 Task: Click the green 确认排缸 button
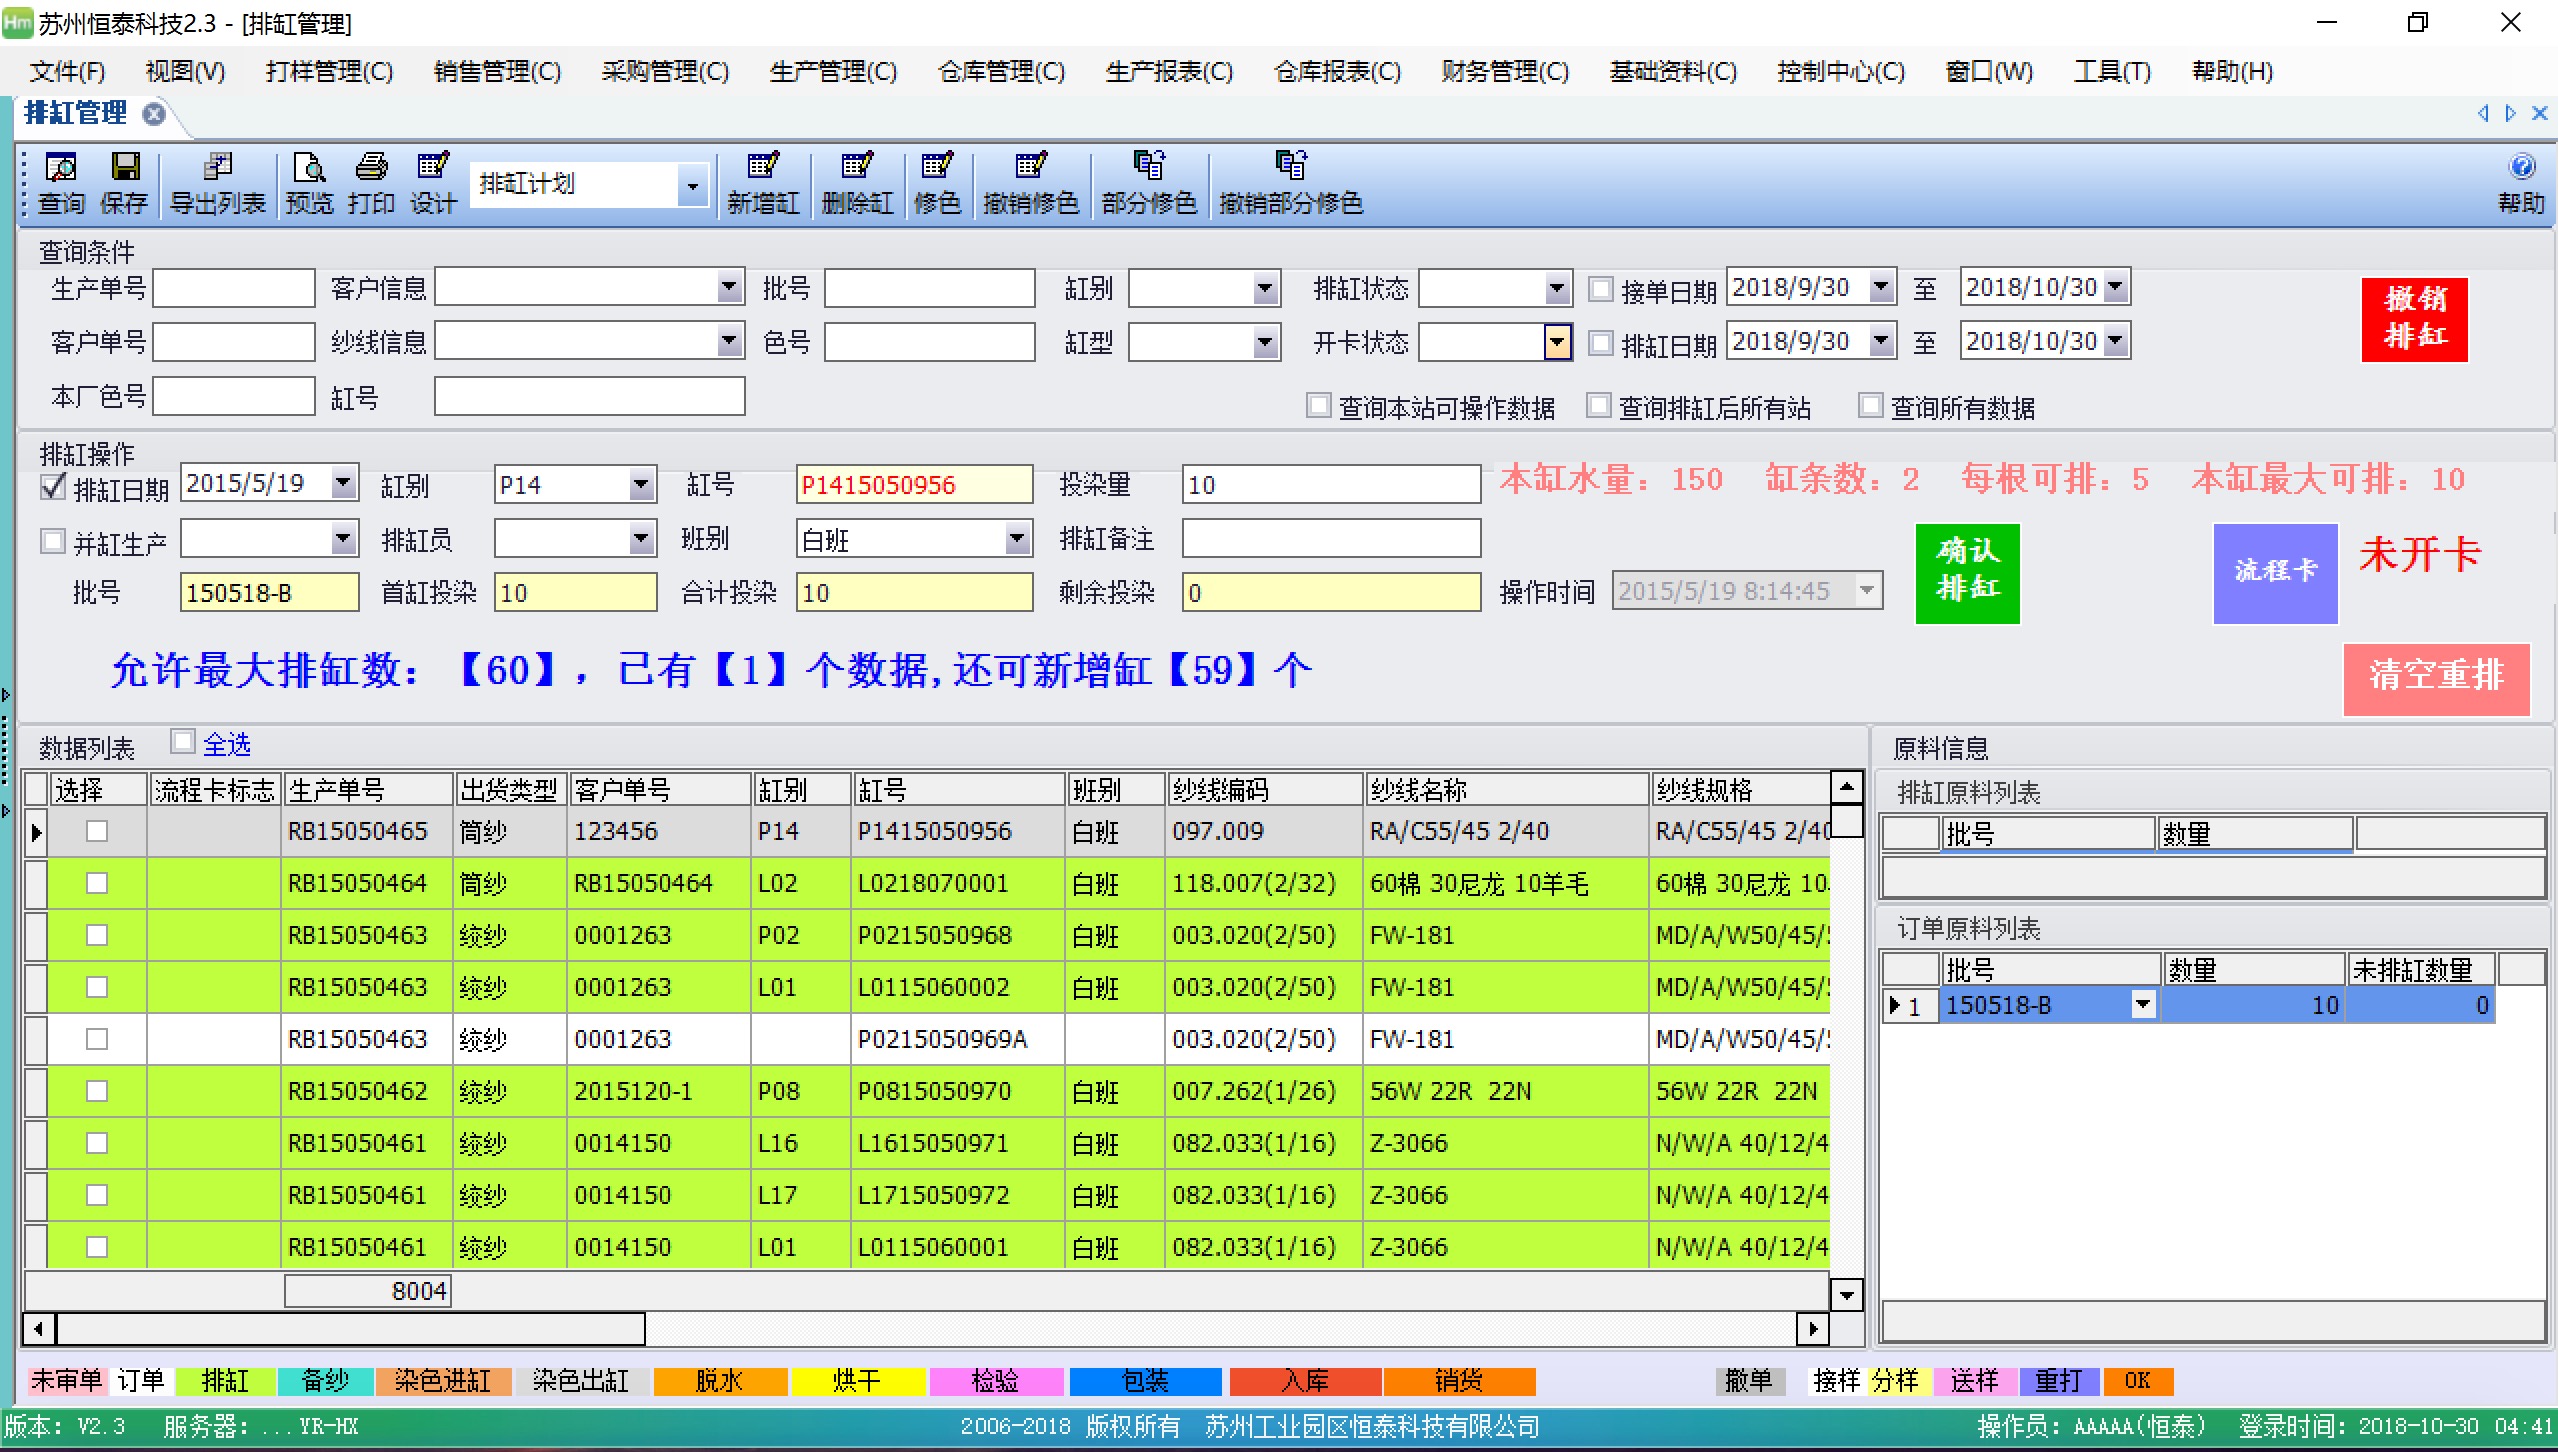point(1967,573)
